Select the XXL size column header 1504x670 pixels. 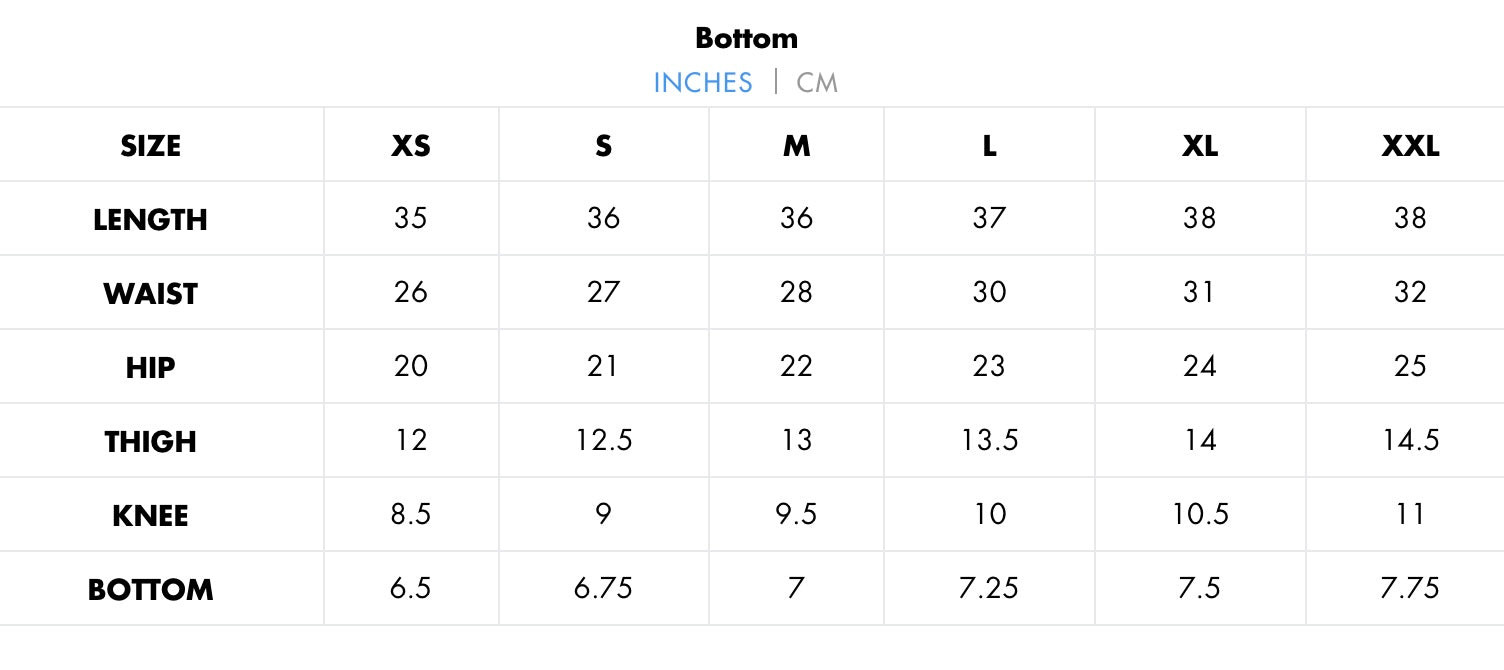click(x=1410, y=146)
